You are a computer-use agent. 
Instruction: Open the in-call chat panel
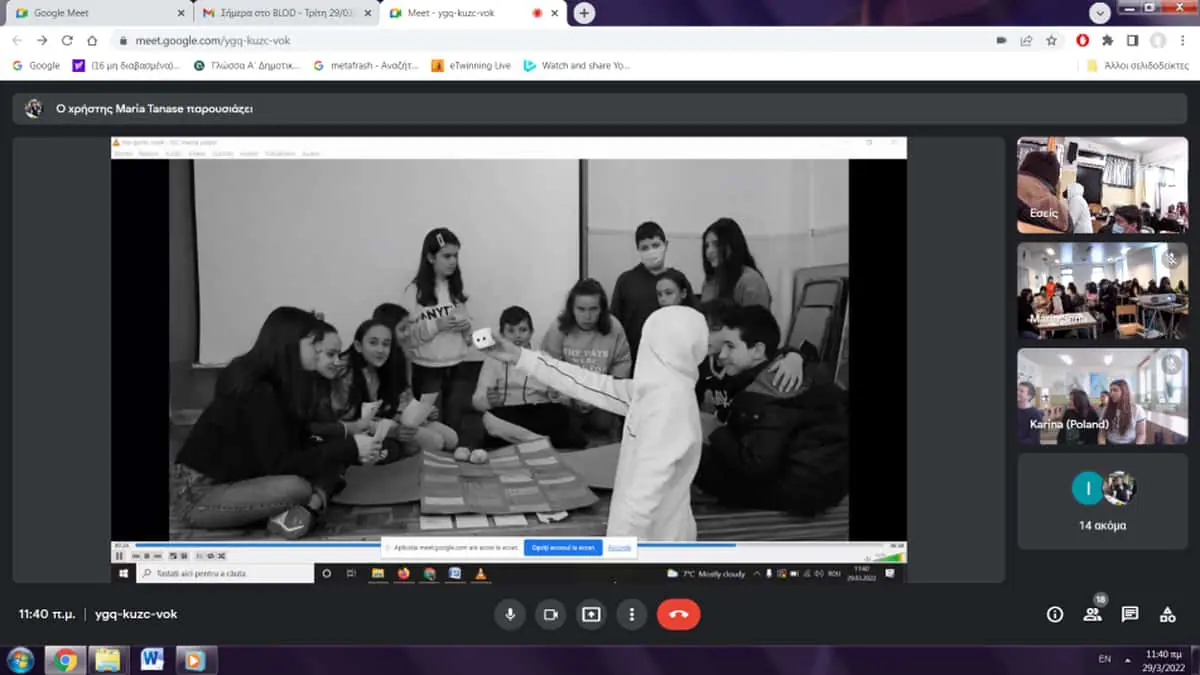point(1130,615)
